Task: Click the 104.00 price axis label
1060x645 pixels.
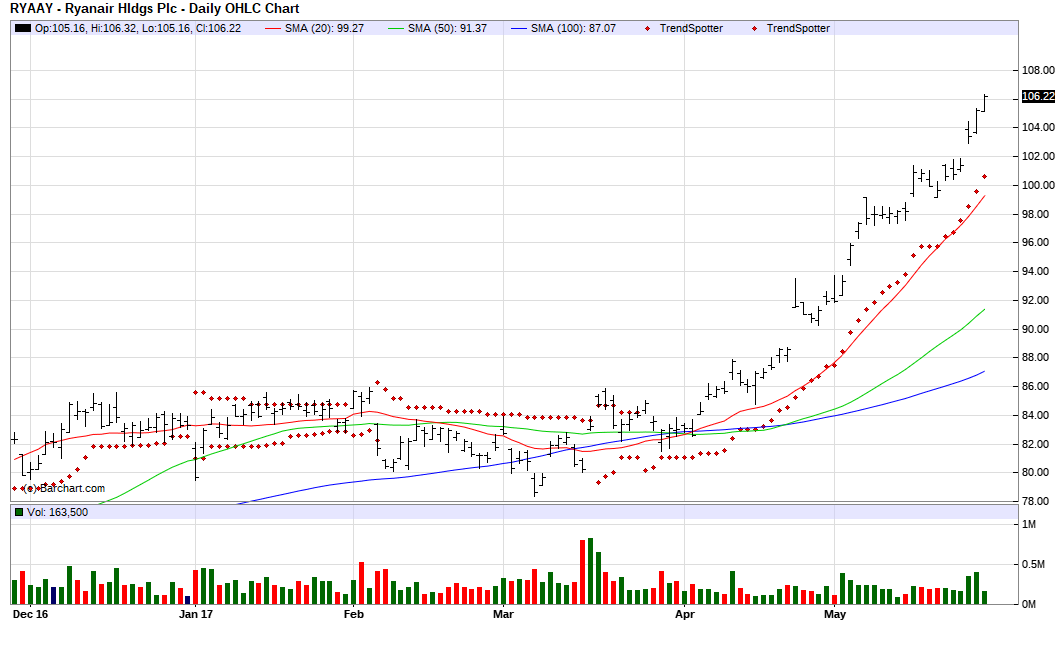Action: click(1038, 127)
